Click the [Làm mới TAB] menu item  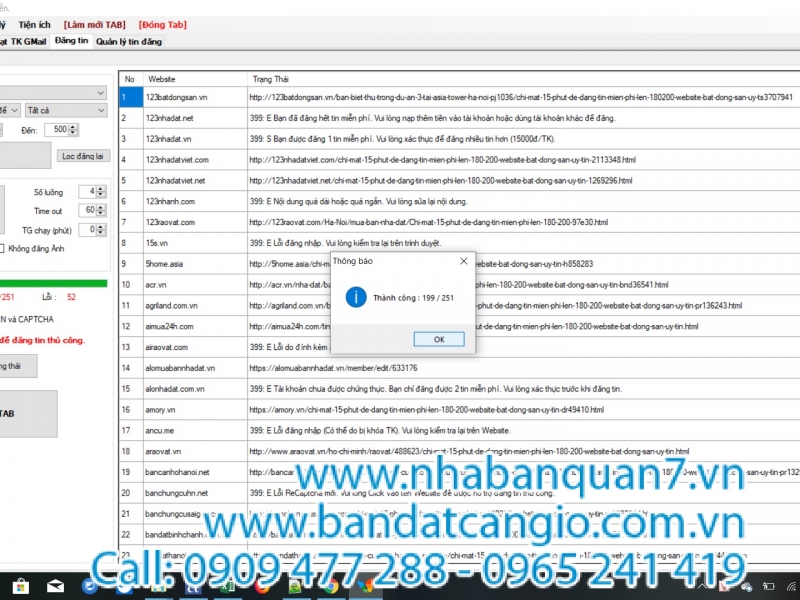[x=96, y=23]
